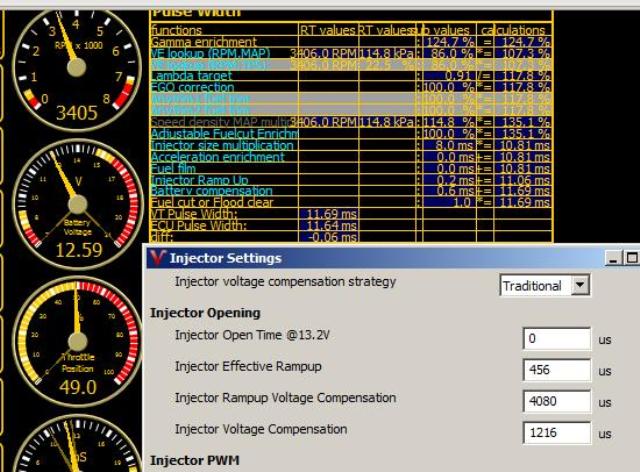Click the Injector Ramp Up 11.06 ms calculation
Viewport: 640px width, 472px height.
[523, 180]
